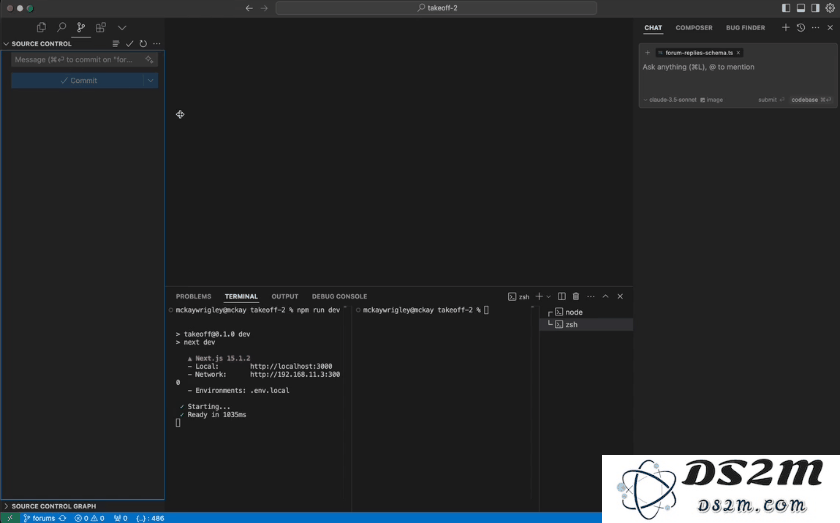Image resolution: width=840 pixels, height=523 pixels.
Task: Switch to the COMPOSER tab
Action: [694, 28]
